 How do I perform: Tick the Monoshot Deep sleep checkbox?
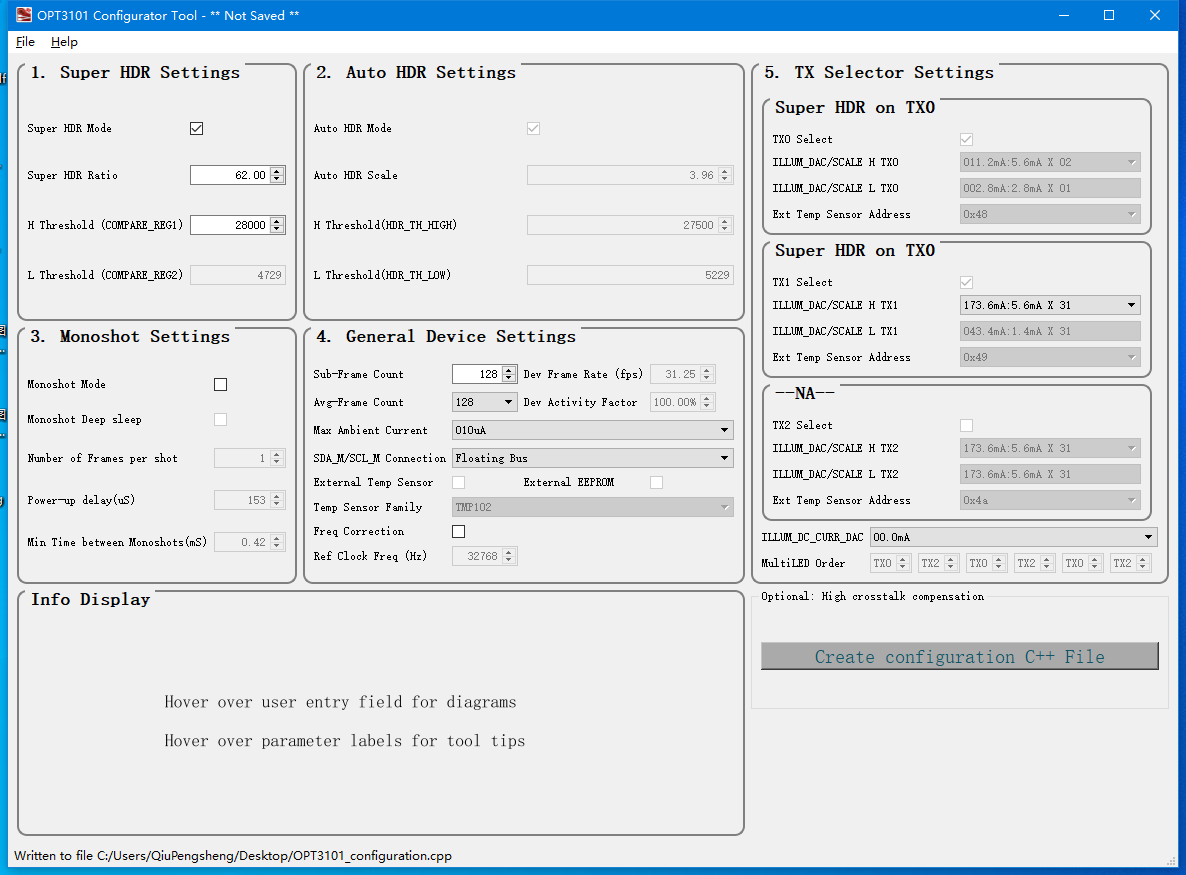220,419
